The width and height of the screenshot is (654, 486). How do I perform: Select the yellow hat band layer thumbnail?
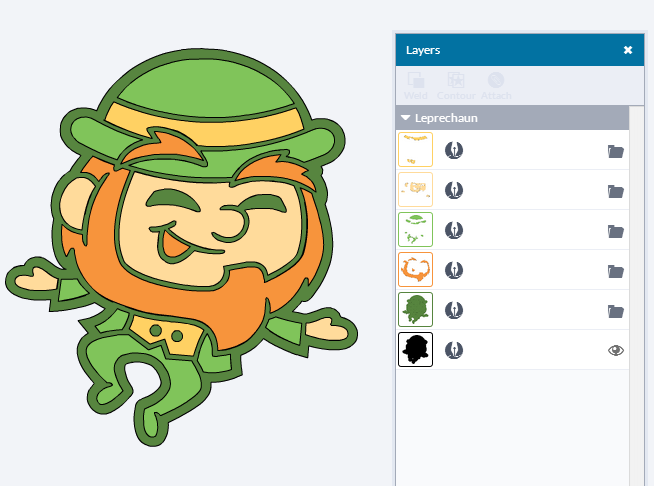tap(415, 150)
